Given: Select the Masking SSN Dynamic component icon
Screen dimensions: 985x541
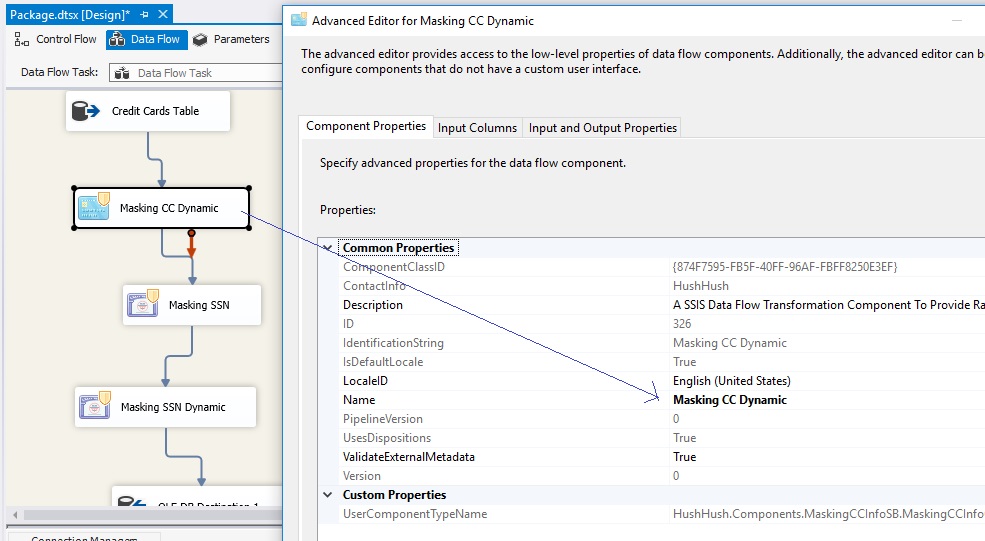Looking at the screenshot, I should (95, 405).
